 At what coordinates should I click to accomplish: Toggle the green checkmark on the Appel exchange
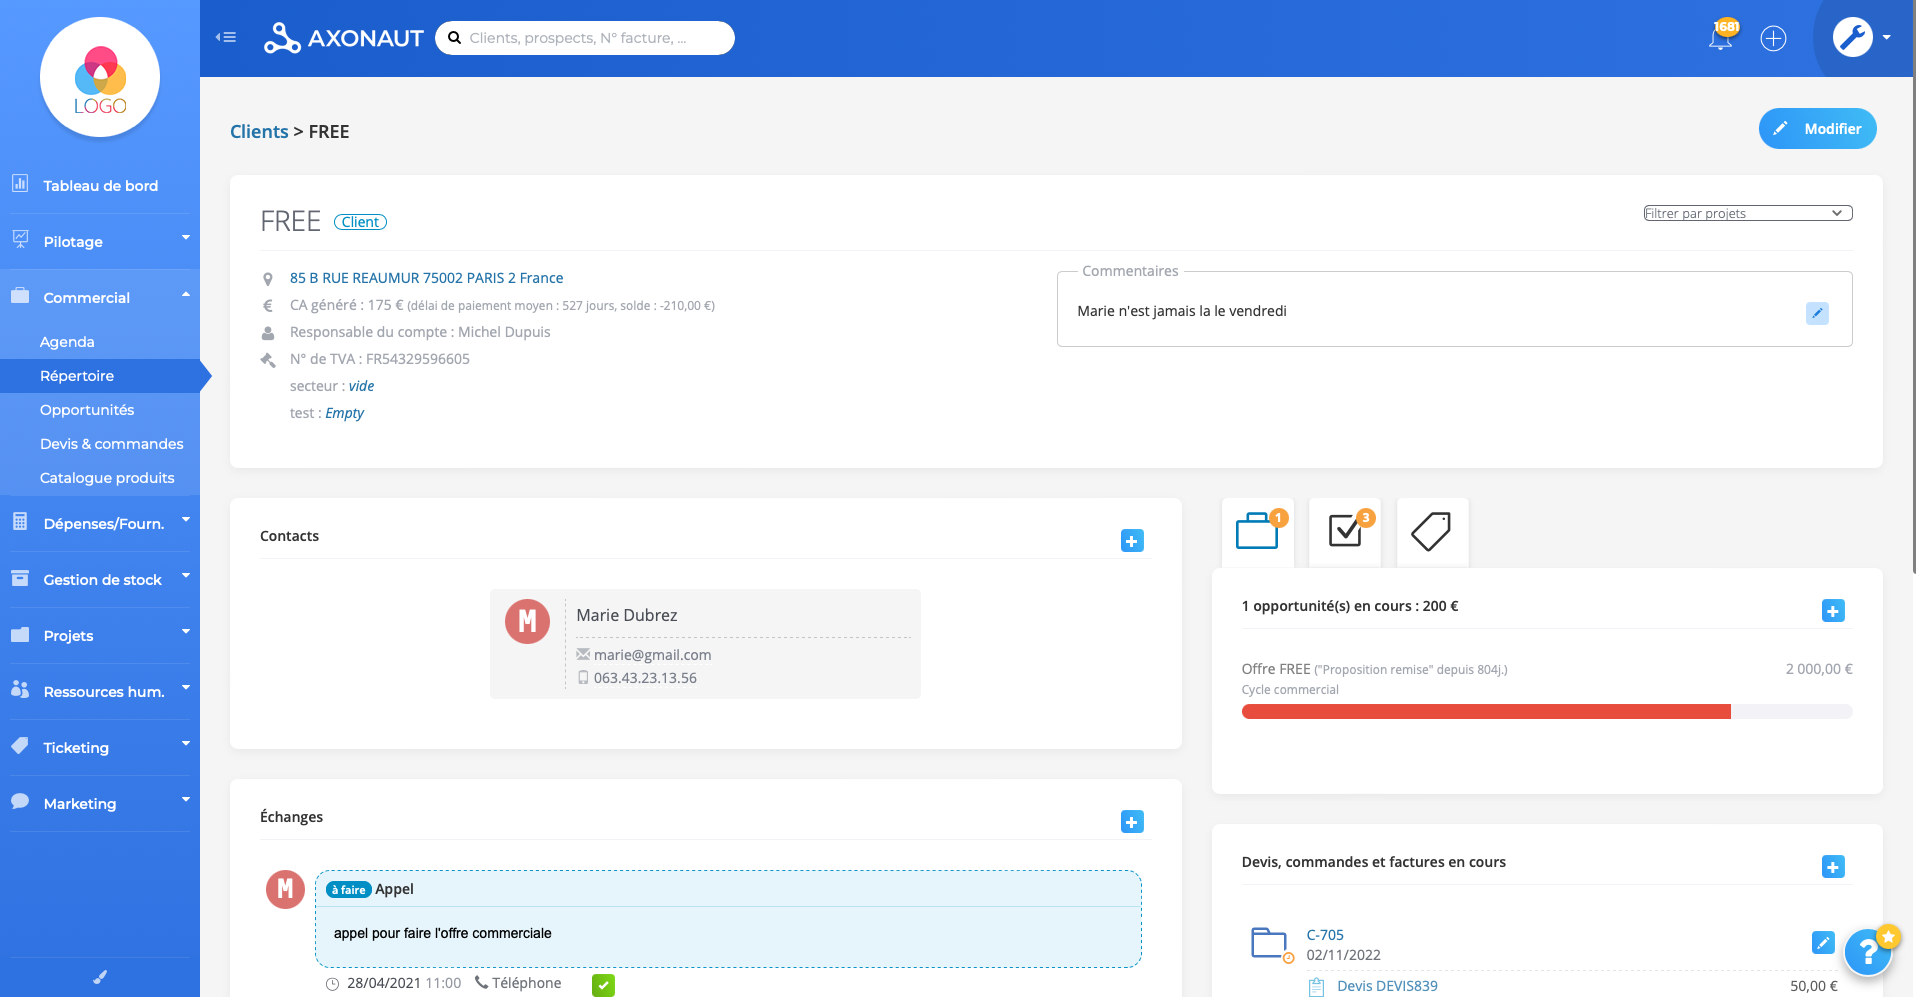click(603, 984)
